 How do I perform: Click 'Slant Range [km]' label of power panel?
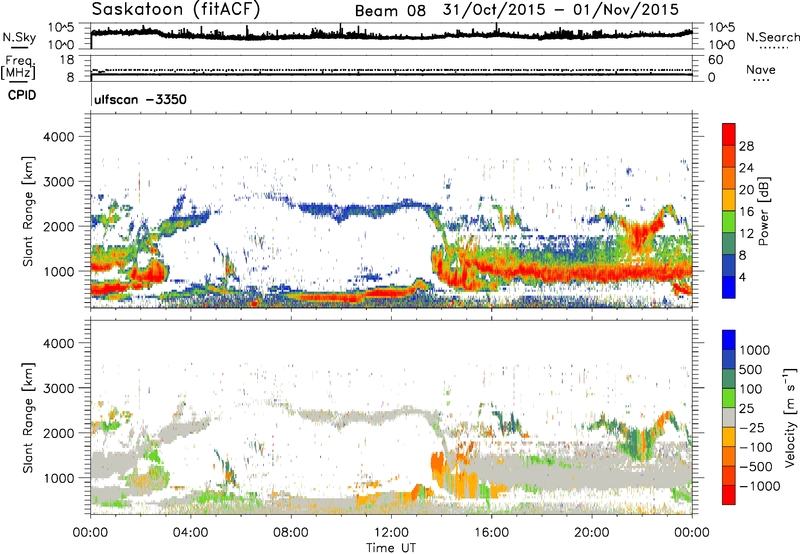point(28,211)
